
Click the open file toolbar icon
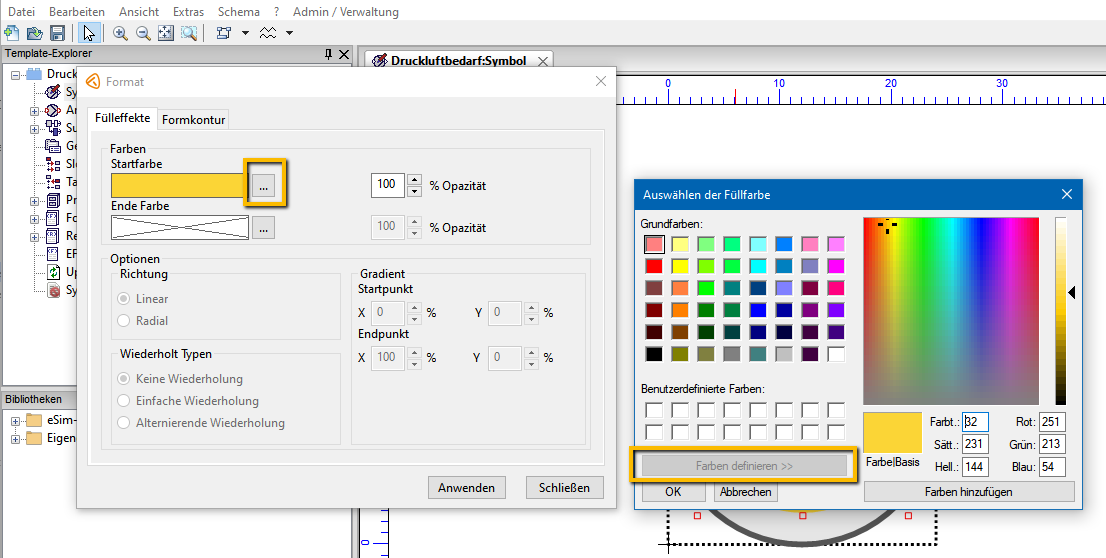(x=34, y=33)
